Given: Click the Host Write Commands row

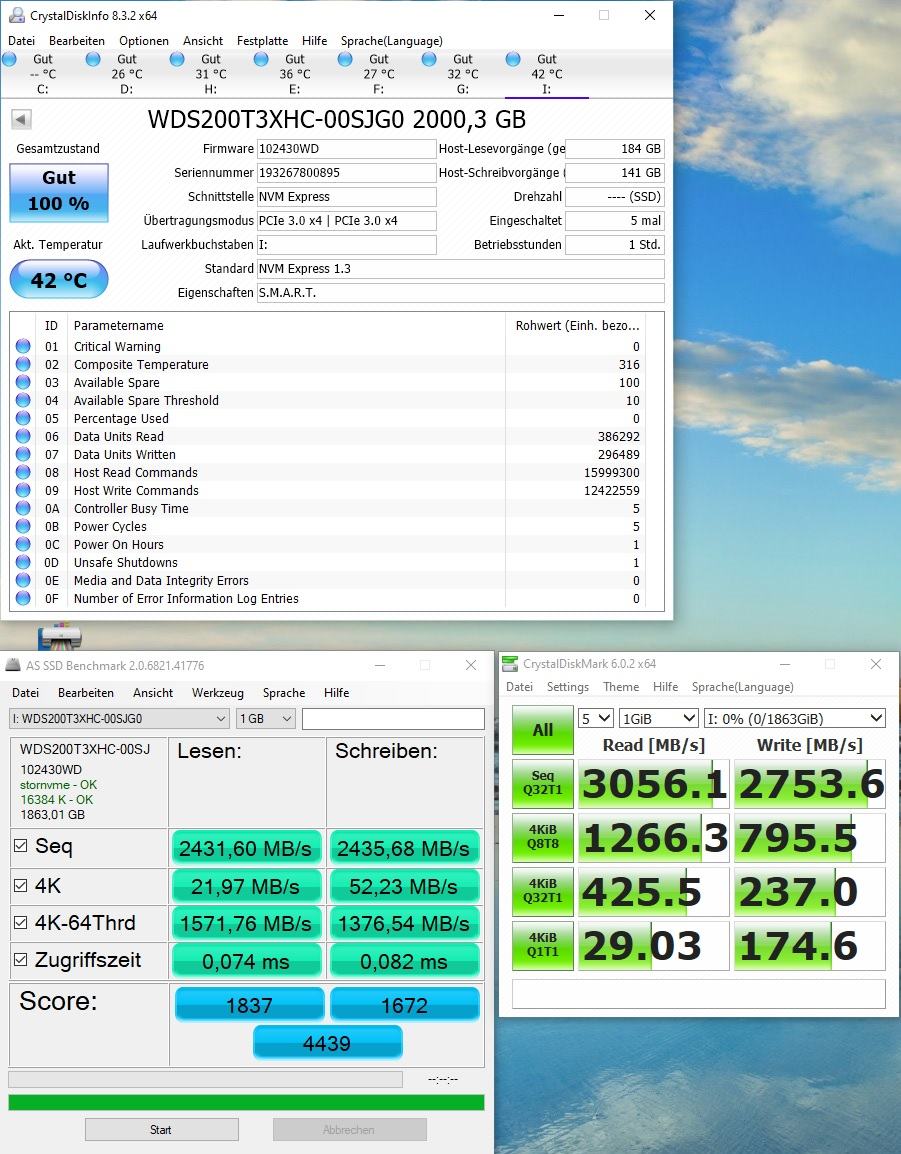Looking at the screenshot, I should 328,490.
